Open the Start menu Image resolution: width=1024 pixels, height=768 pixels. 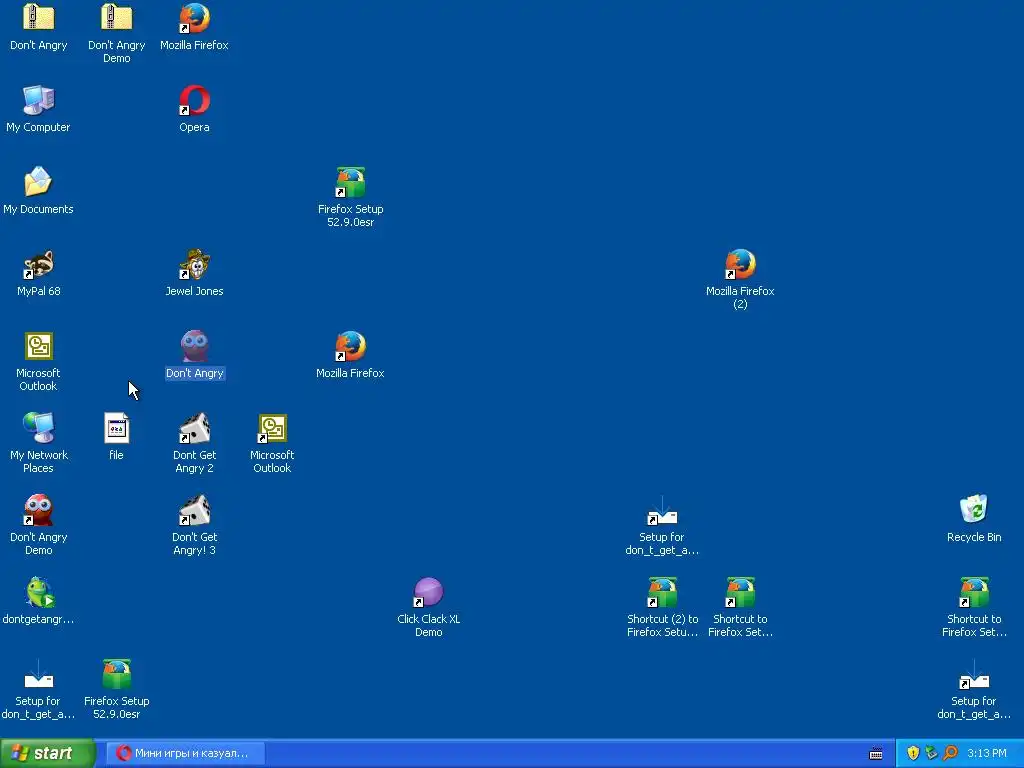pyautogui.click(x=47, y=753)
